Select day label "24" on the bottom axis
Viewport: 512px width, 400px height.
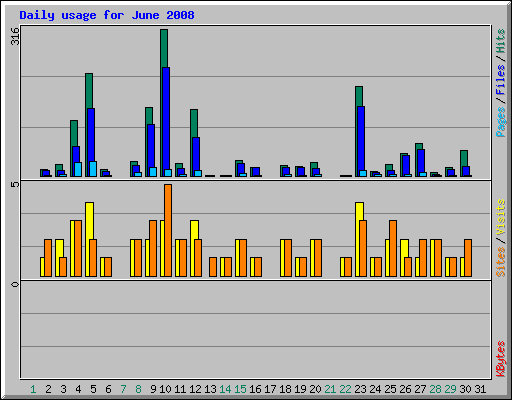pyautogui.click(x=375, y=389)
